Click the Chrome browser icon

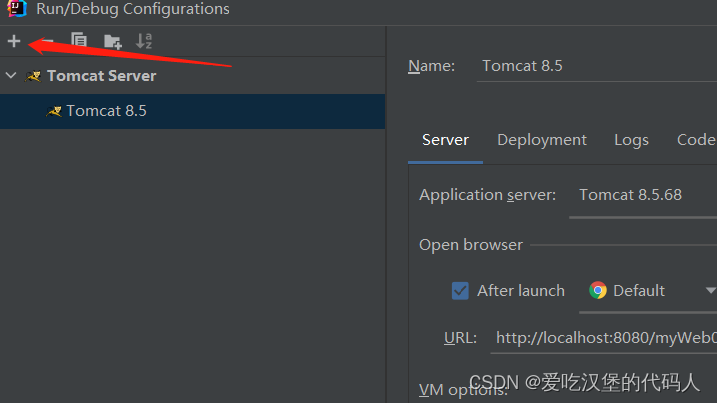click(598, 290)
